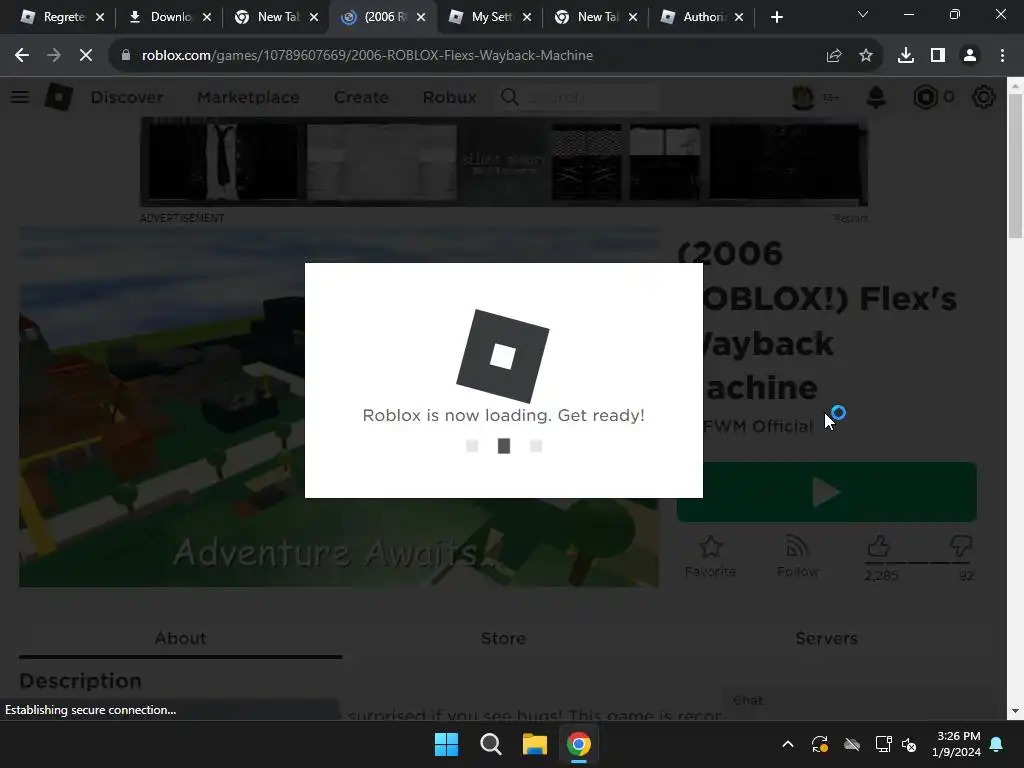Expand the tab search dropdown arrow
The image size is (1024, 768).
point(863,14)
